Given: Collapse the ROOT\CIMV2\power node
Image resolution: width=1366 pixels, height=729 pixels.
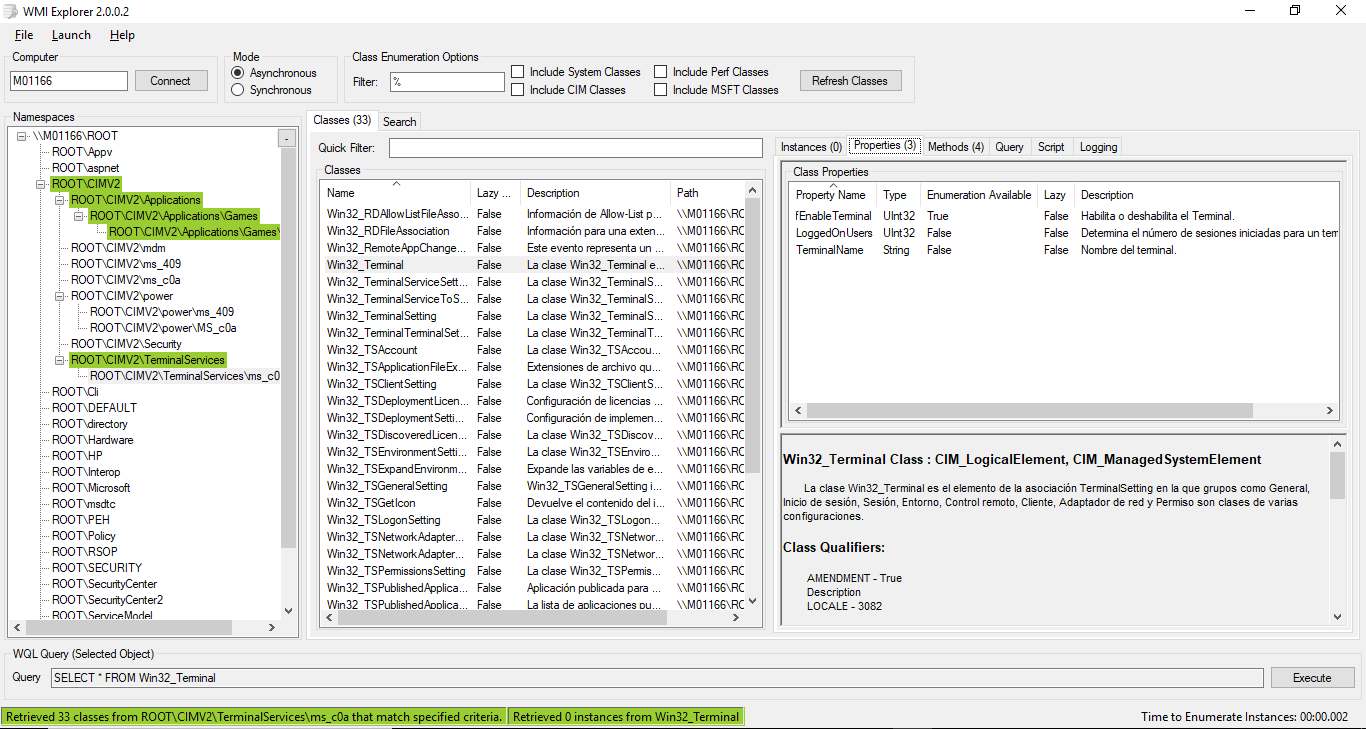Looking at the screenshot, I should tap(60, 296).
